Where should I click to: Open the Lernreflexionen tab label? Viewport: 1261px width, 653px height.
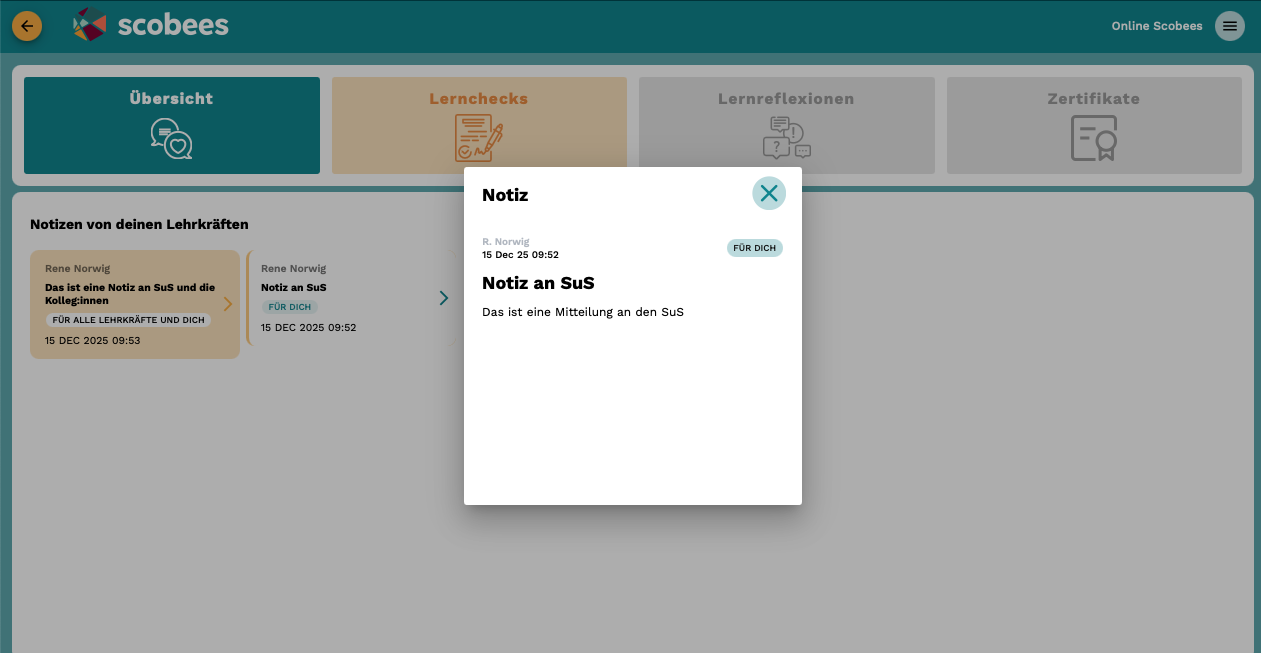(786, 99)
